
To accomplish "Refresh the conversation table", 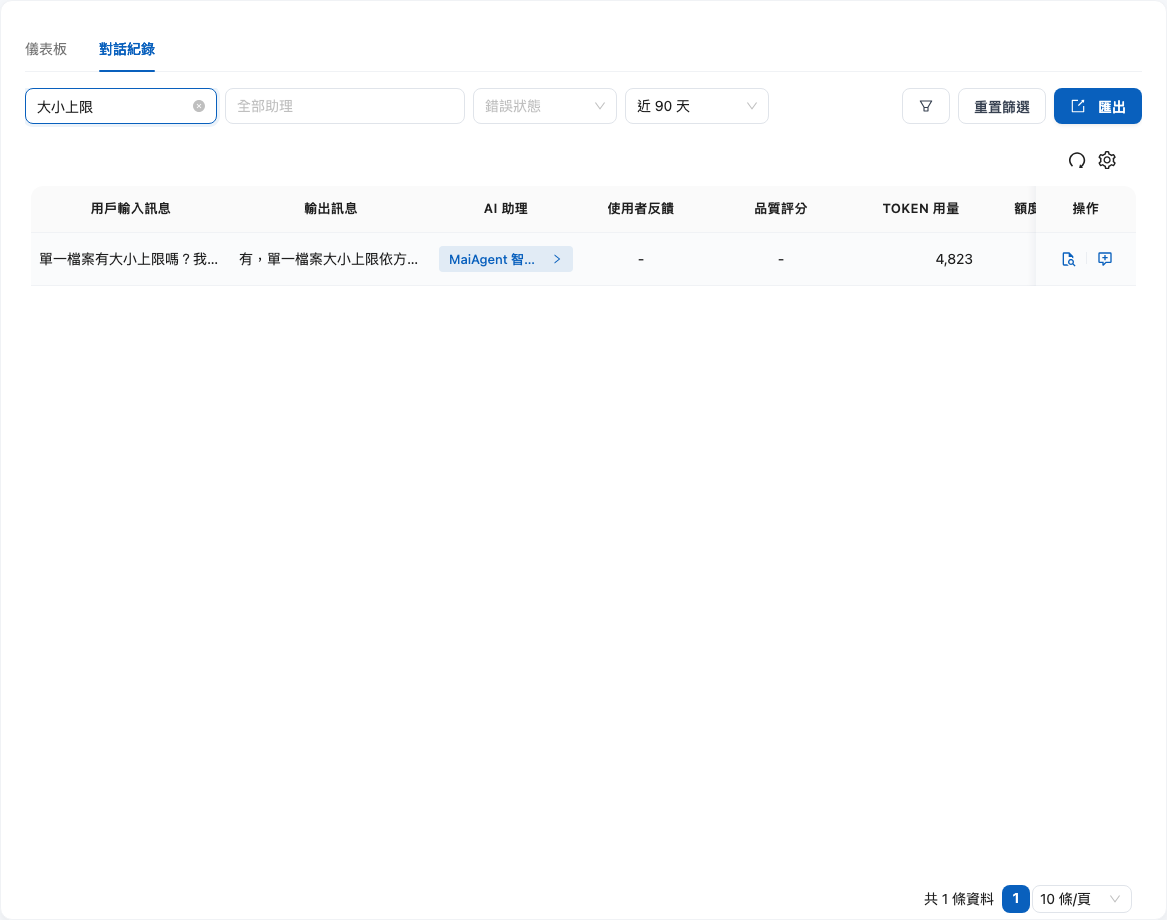I will pos(1077,160).
